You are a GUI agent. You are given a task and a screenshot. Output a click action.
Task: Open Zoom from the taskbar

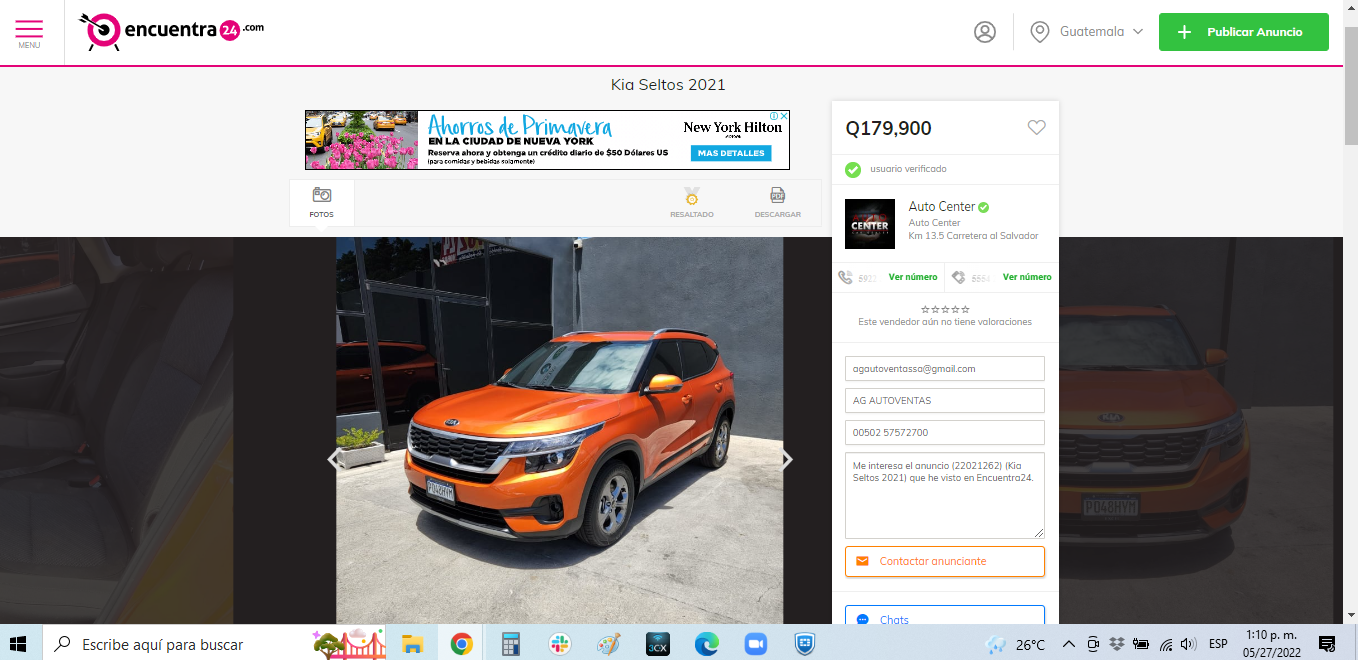coord(755,644)
